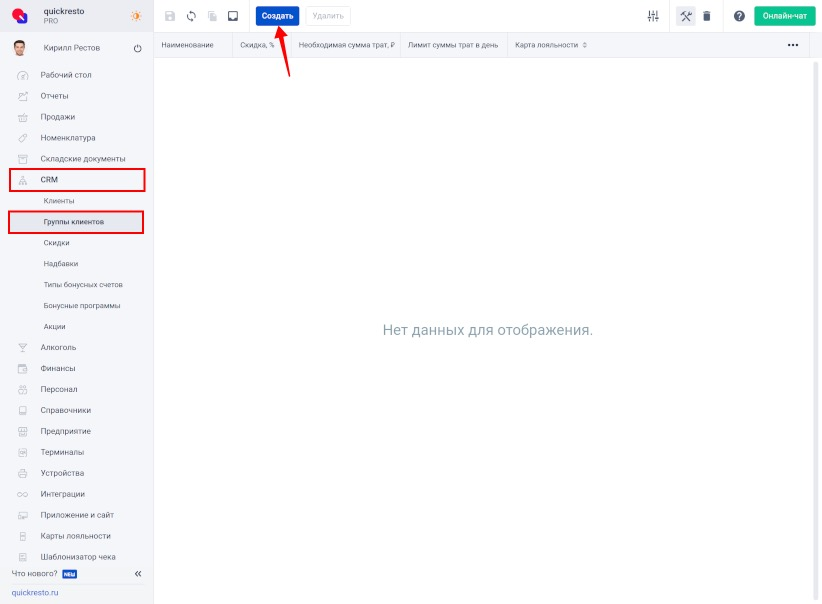Open the Что нового? link
Screen dimensions: 822x604
pos(35,574)
